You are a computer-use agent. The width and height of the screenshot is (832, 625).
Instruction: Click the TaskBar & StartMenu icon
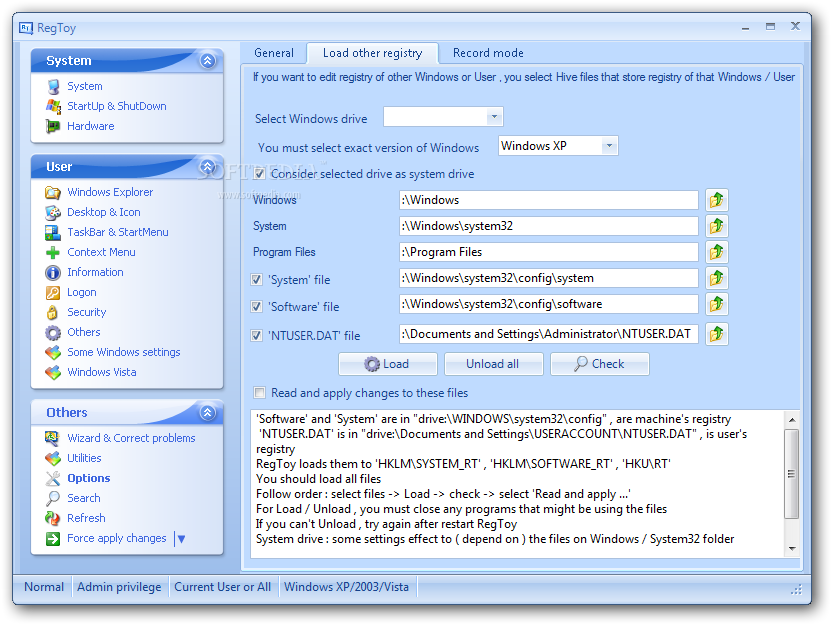pos(53,232)
